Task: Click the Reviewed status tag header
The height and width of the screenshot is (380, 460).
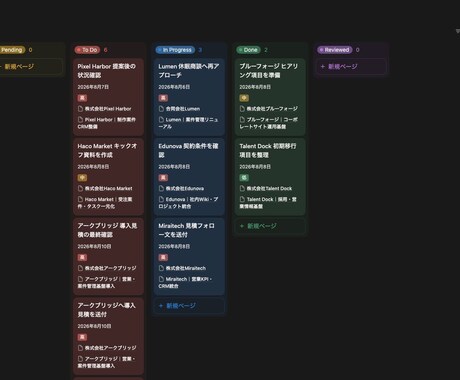Action: tap(335, 50)
